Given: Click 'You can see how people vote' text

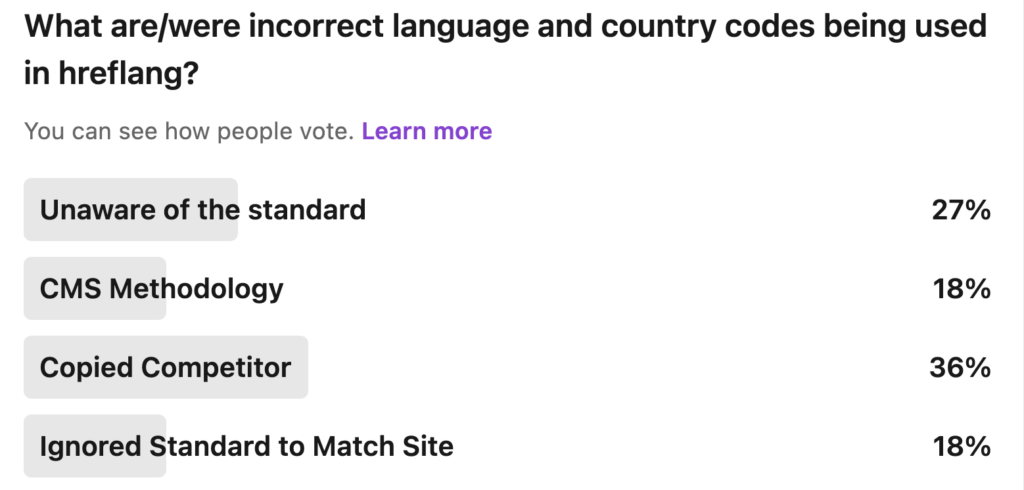Looking at the screenshot, I should click(189, 131).
